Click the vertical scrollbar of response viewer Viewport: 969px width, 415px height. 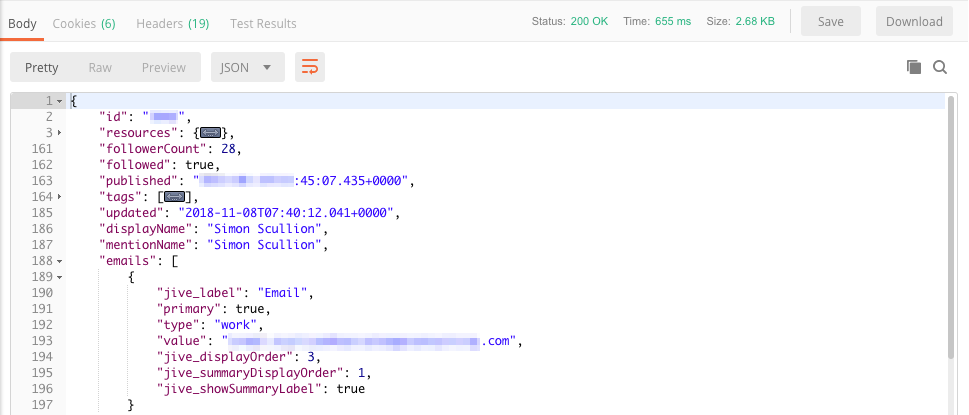(x=952, y=227)
